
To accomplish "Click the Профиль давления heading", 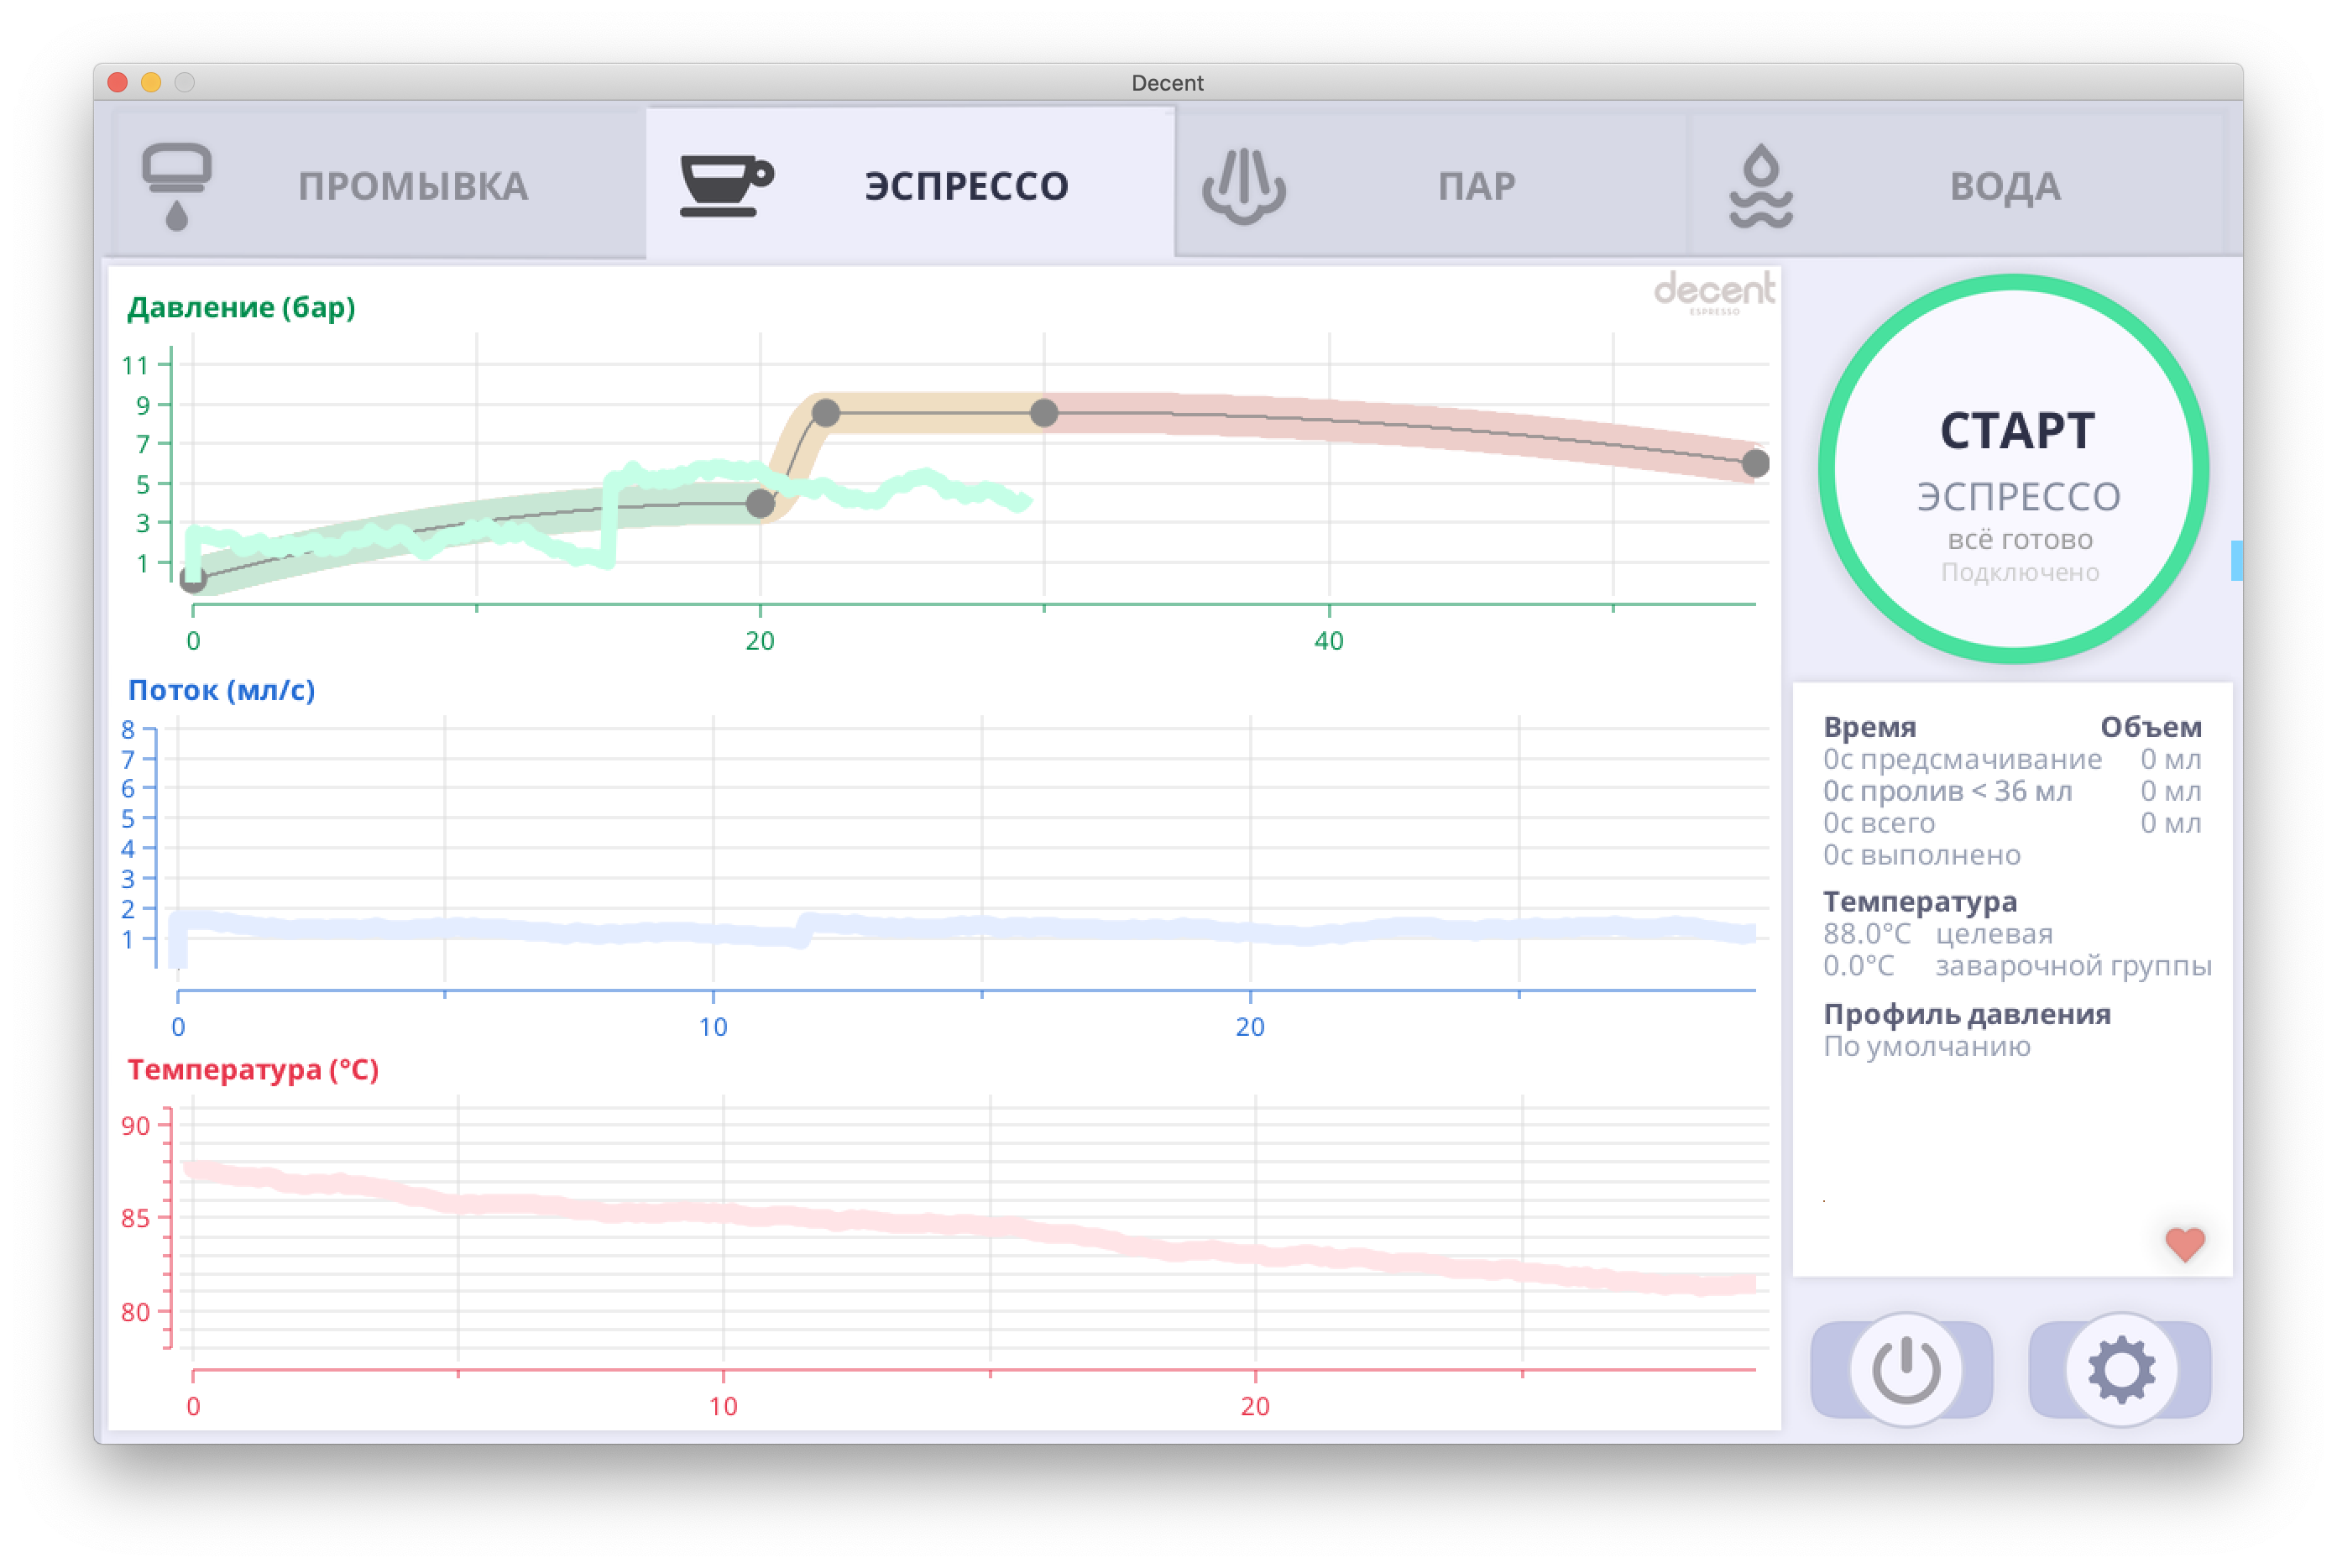I will [1966, 1014].
